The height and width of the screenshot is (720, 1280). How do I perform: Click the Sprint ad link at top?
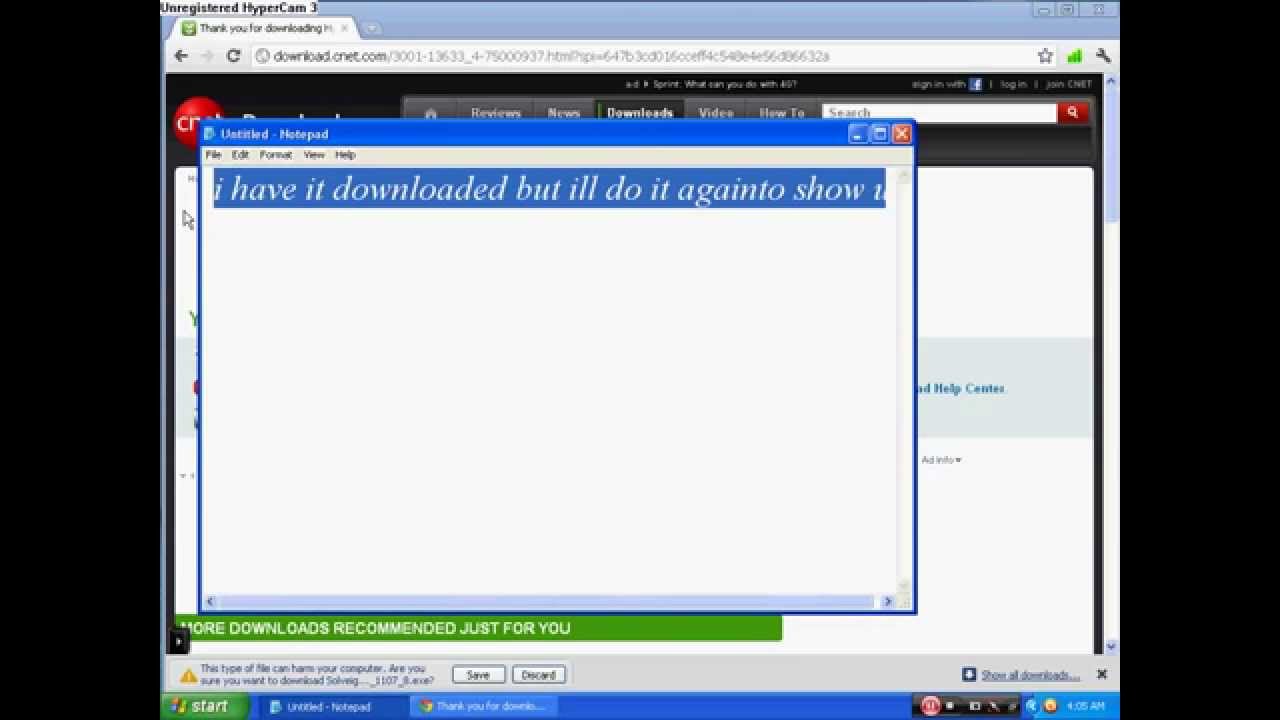click(x=726, y=85)
